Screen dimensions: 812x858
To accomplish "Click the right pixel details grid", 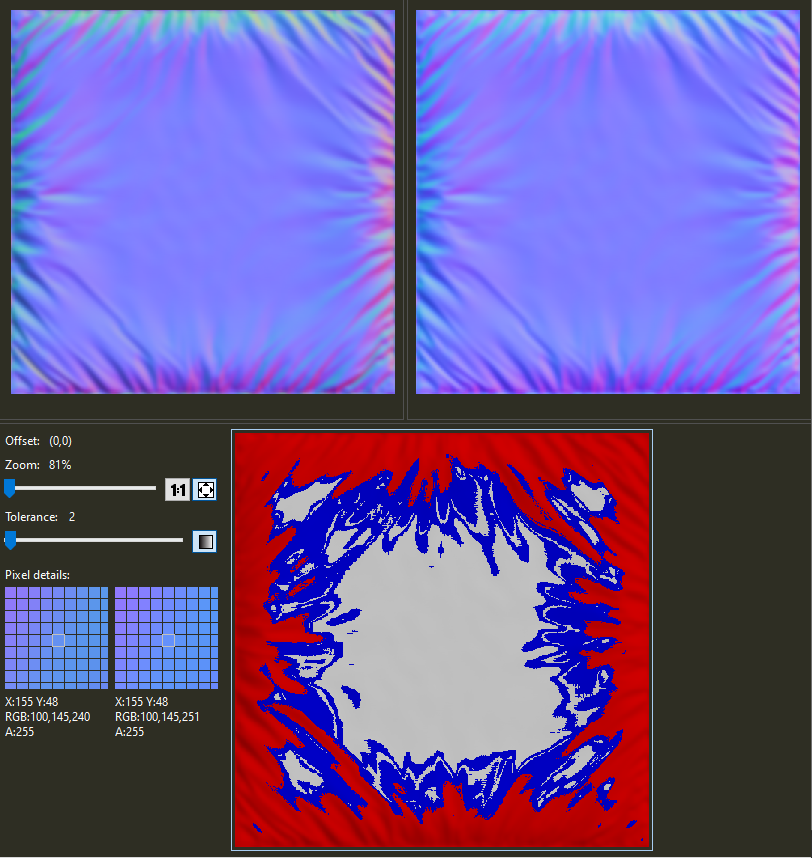I will pos(167,638).
